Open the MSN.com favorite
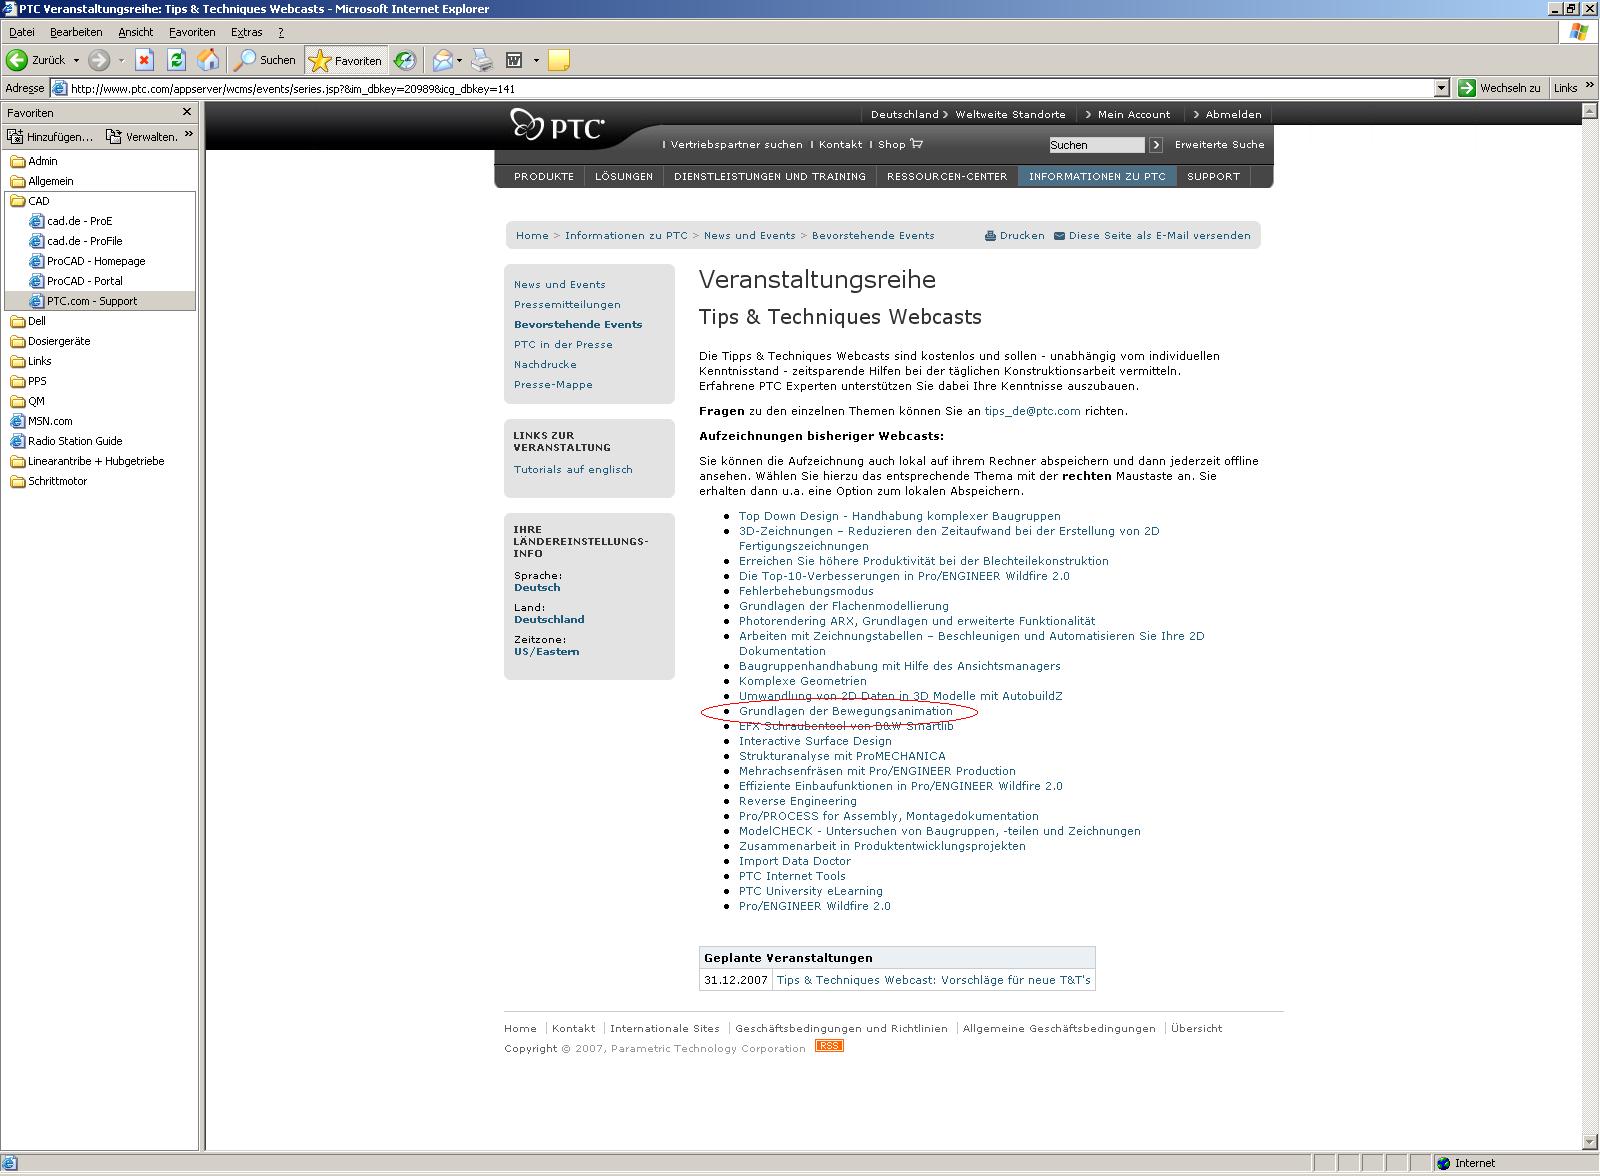 [41, 421]
